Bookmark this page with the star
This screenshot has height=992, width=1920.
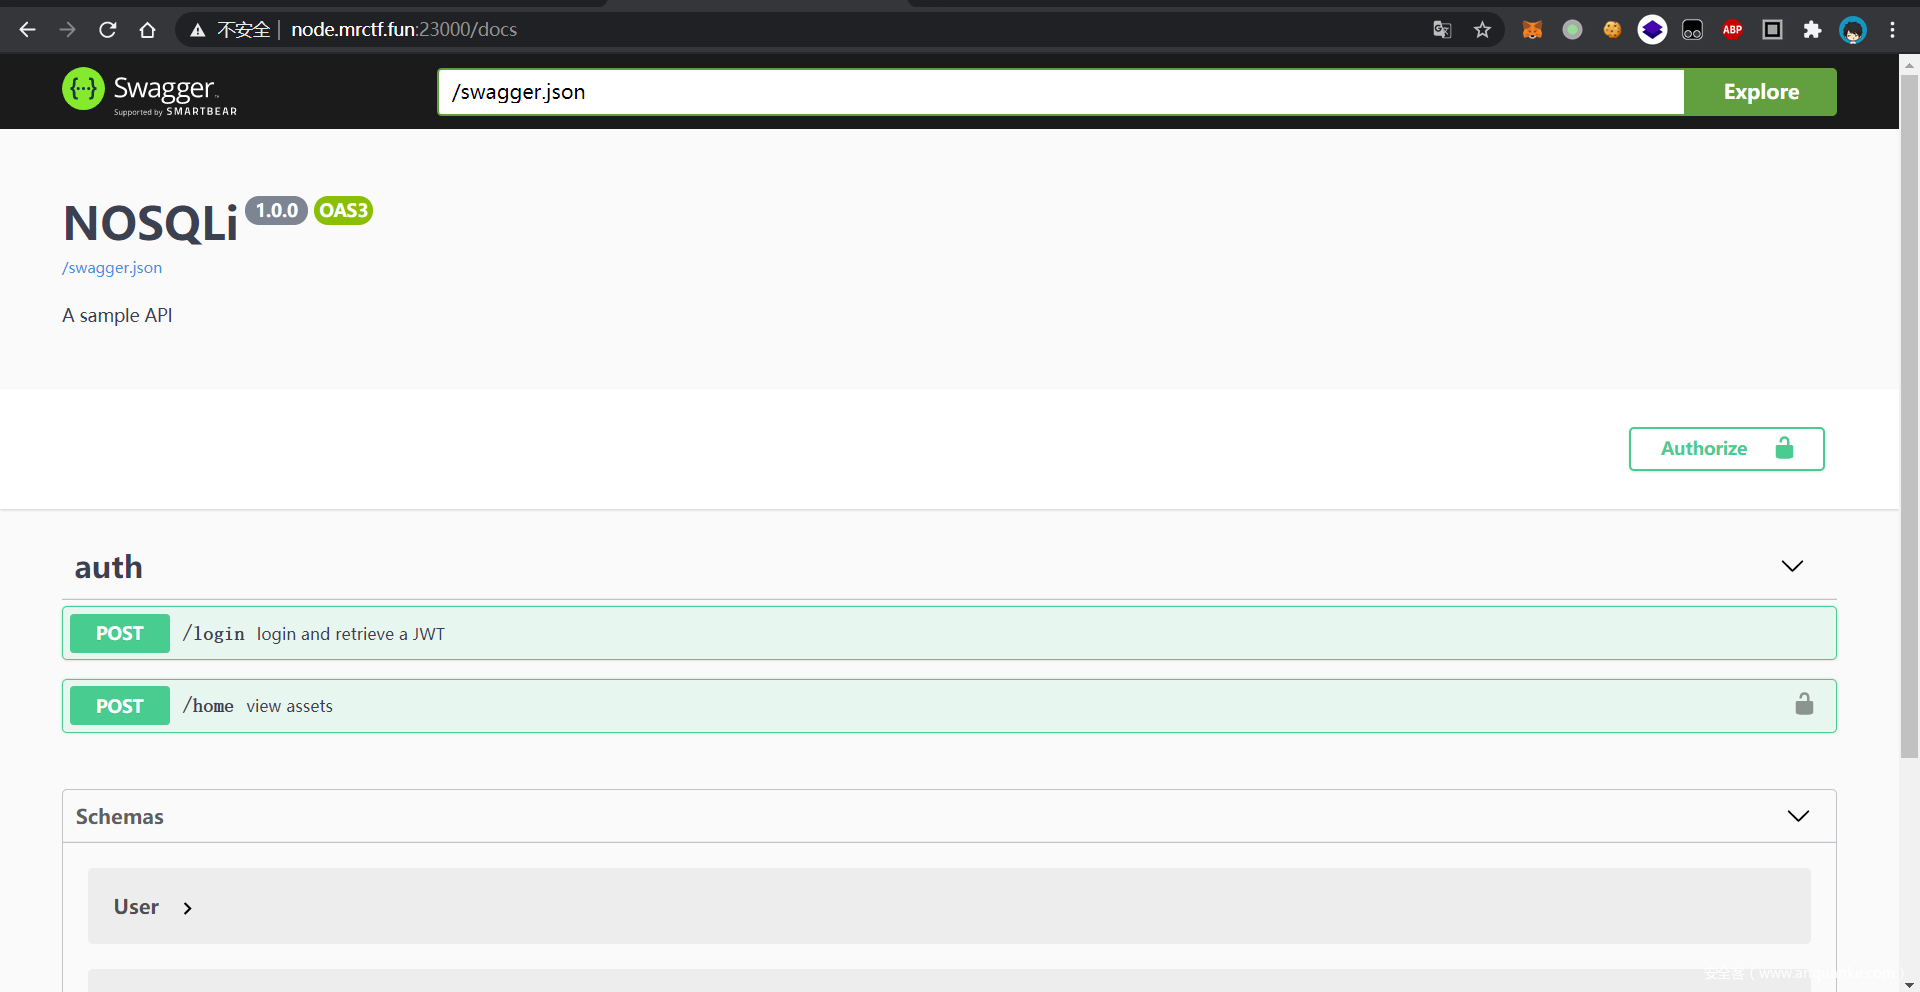1482,30
